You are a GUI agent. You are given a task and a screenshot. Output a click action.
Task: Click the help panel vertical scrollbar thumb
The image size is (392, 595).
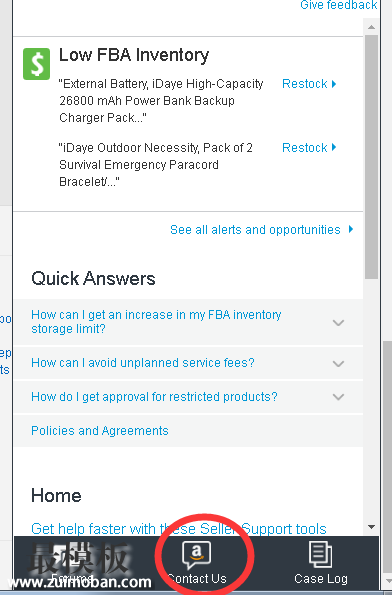(372, 157)
